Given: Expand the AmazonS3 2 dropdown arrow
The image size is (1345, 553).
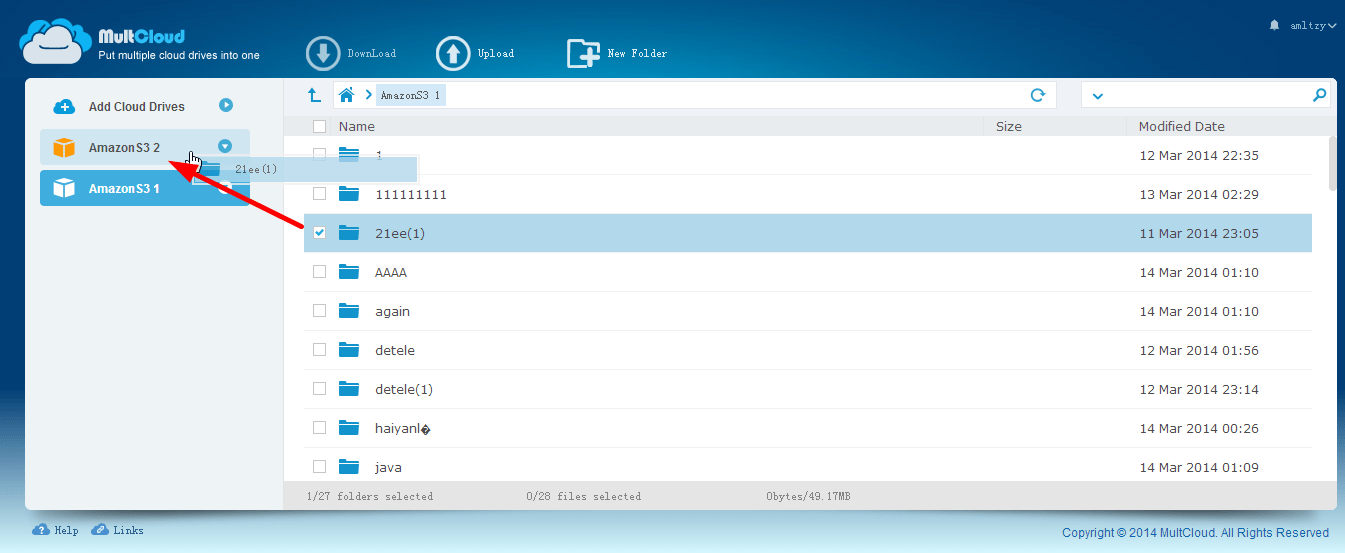Looking at the screenshot, I should tap(225, 146).
